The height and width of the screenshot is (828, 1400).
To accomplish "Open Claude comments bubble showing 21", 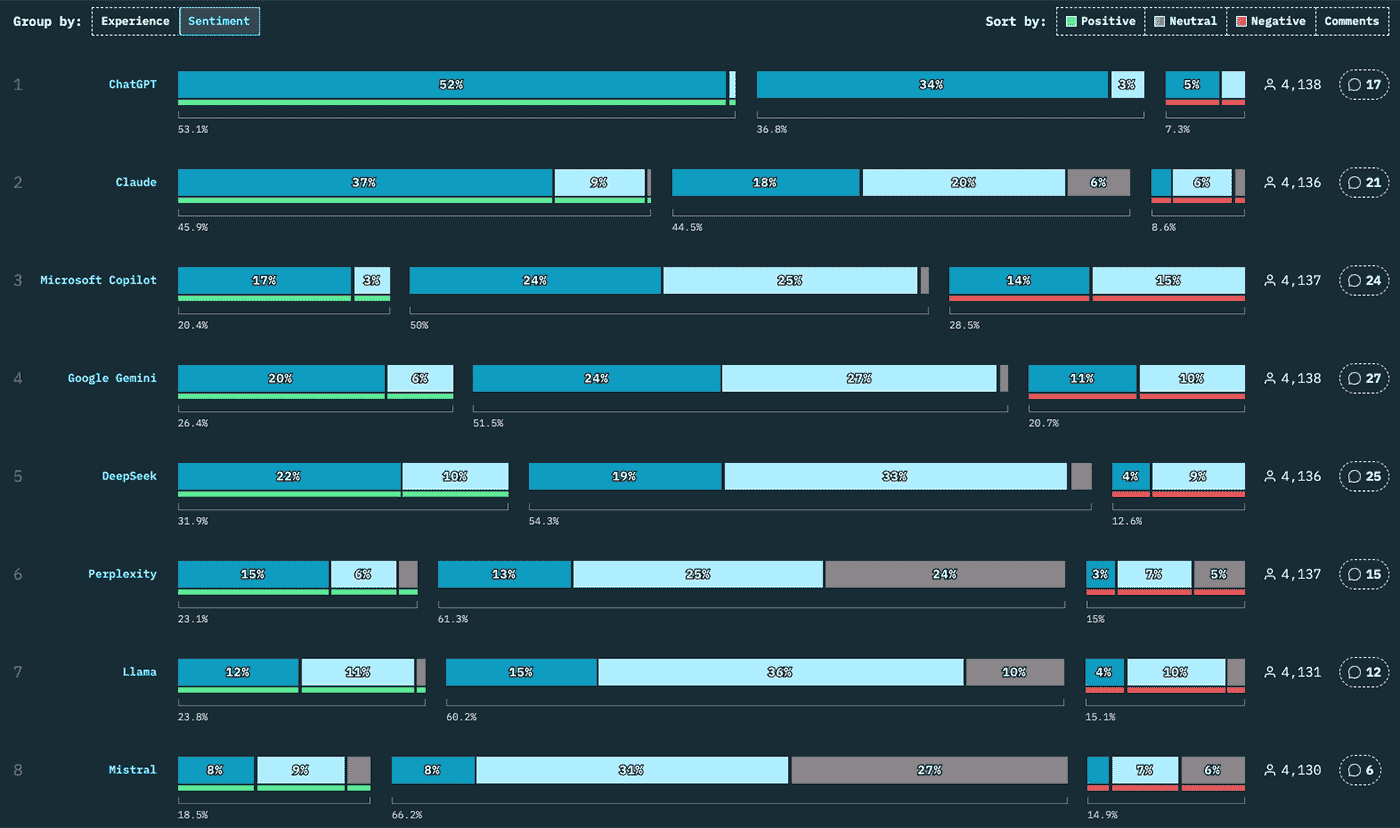I will click(1364, 183).
